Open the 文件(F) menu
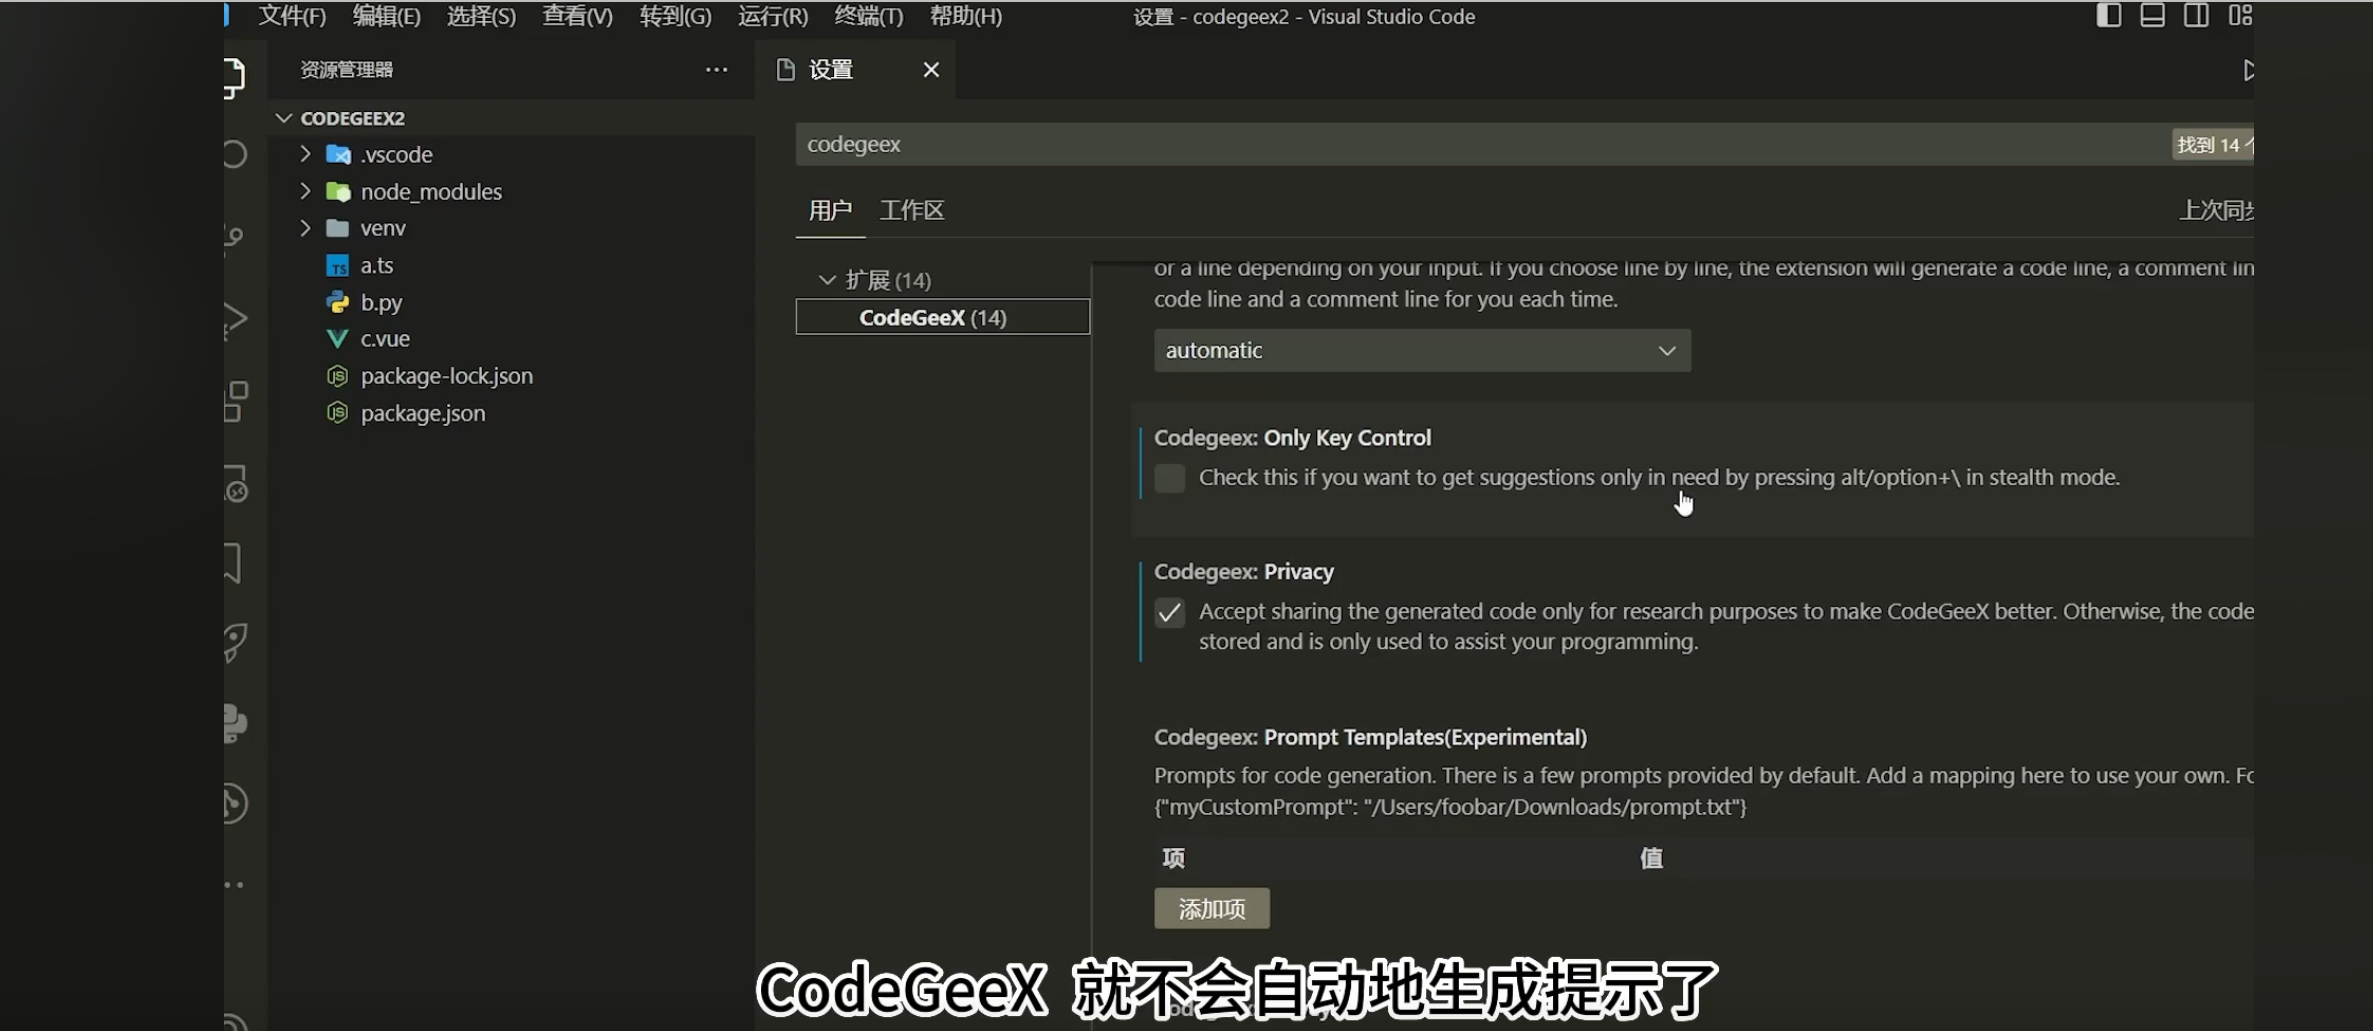The width and height of the screenshot is (2373, 1031). 292,16
